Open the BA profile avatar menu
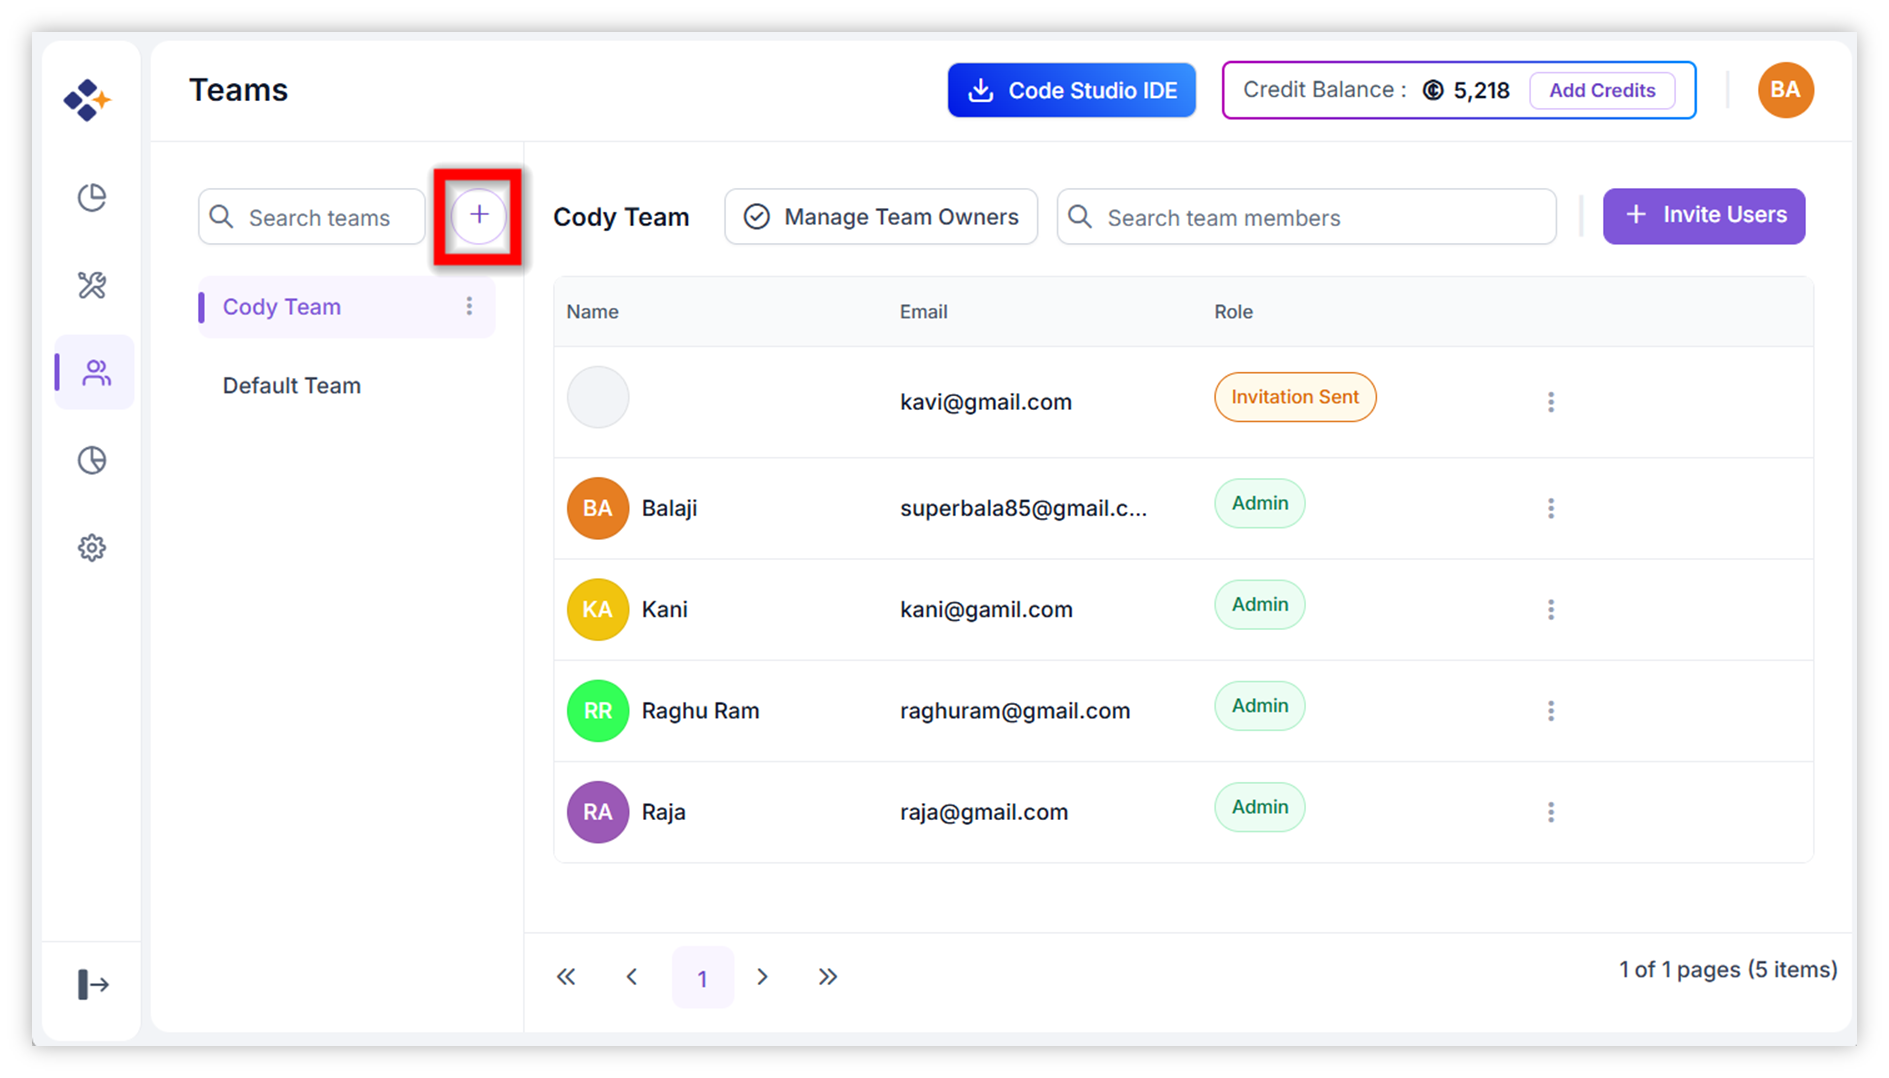 coord(1785,90)
